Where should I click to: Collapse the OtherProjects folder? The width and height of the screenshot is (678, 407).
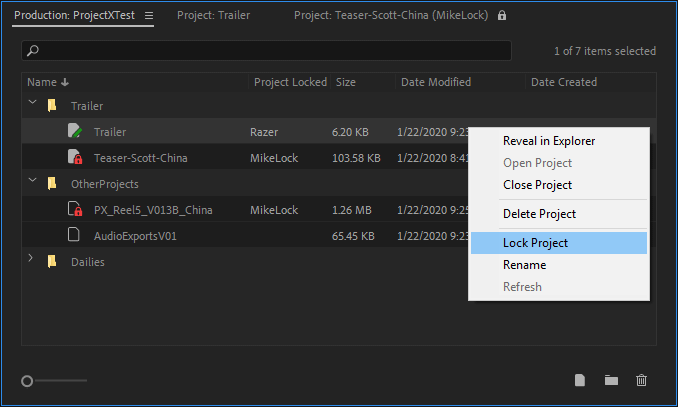click(x=32, y=180)
